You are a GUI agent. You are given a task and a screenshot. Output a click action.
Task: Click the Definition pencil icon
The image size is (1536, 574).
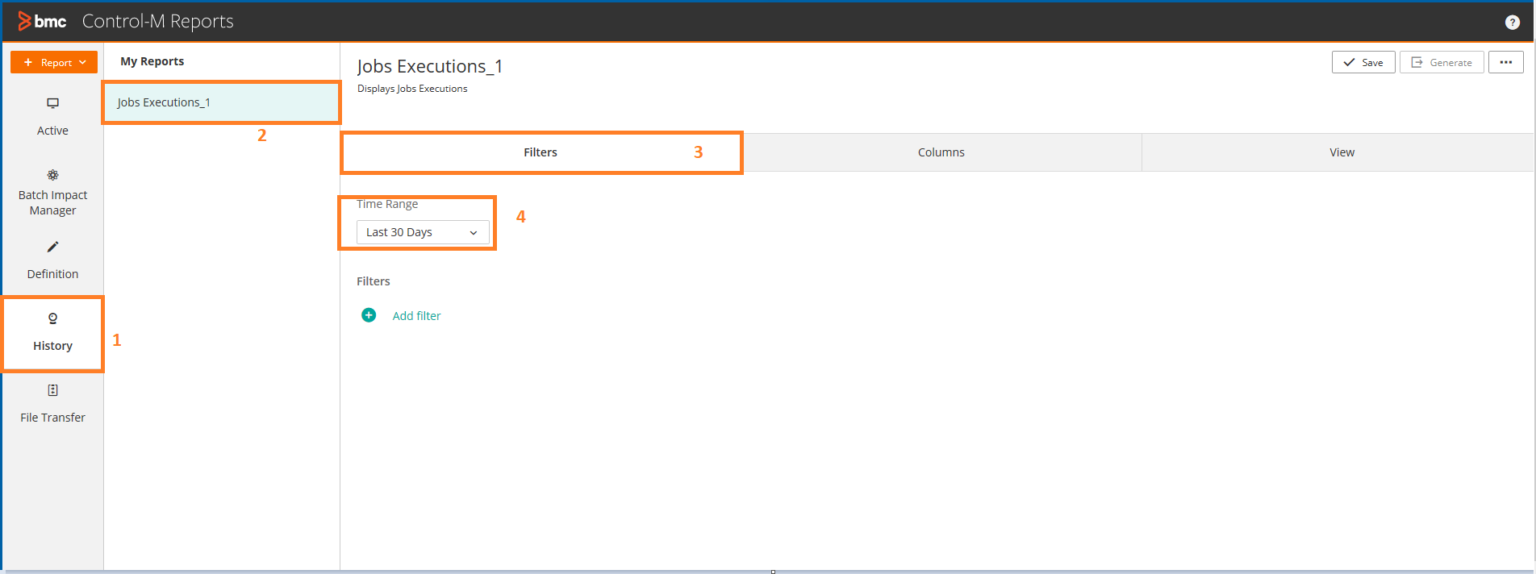53,247
